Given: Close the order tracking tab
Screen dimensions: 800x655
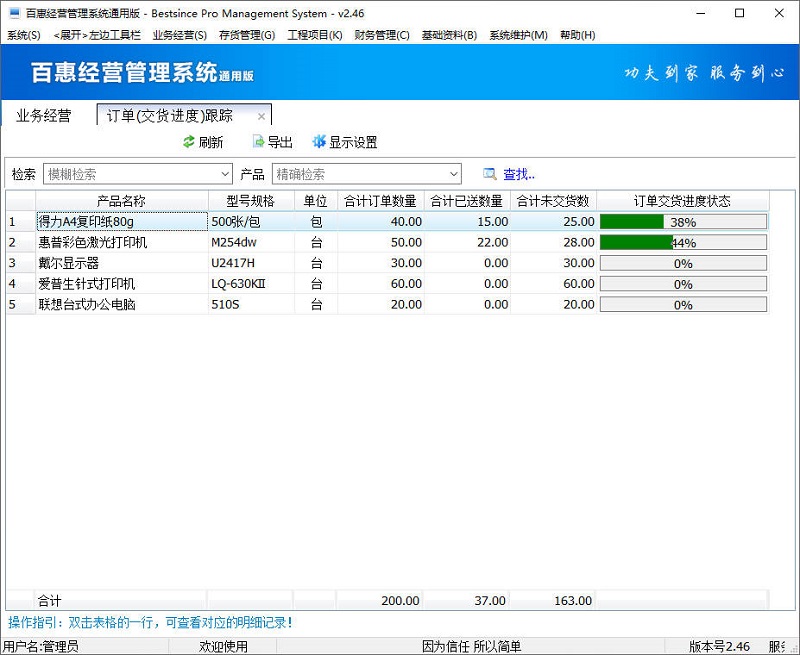Looking at the screenshot, I should [x=261, y=116].
